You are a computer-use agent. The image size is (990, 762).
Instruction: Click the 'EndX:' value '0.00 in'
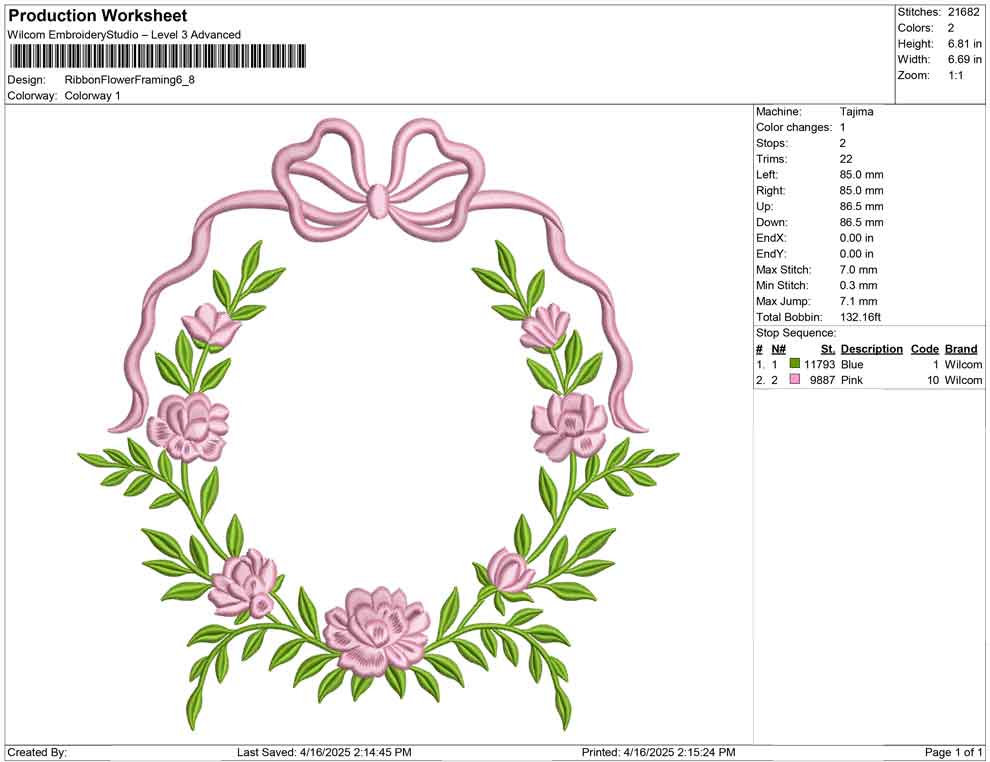click(857, 238)
